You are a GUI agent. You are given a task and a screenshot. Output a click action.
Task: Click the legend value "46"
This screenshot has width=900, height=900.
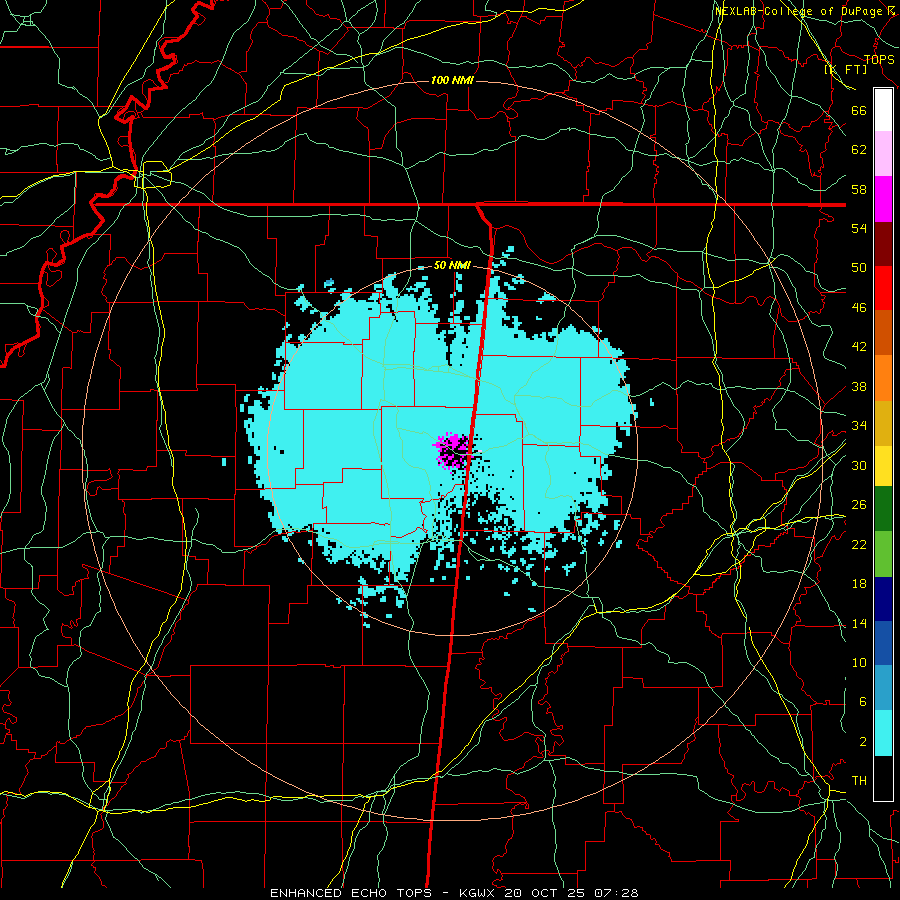859,308
